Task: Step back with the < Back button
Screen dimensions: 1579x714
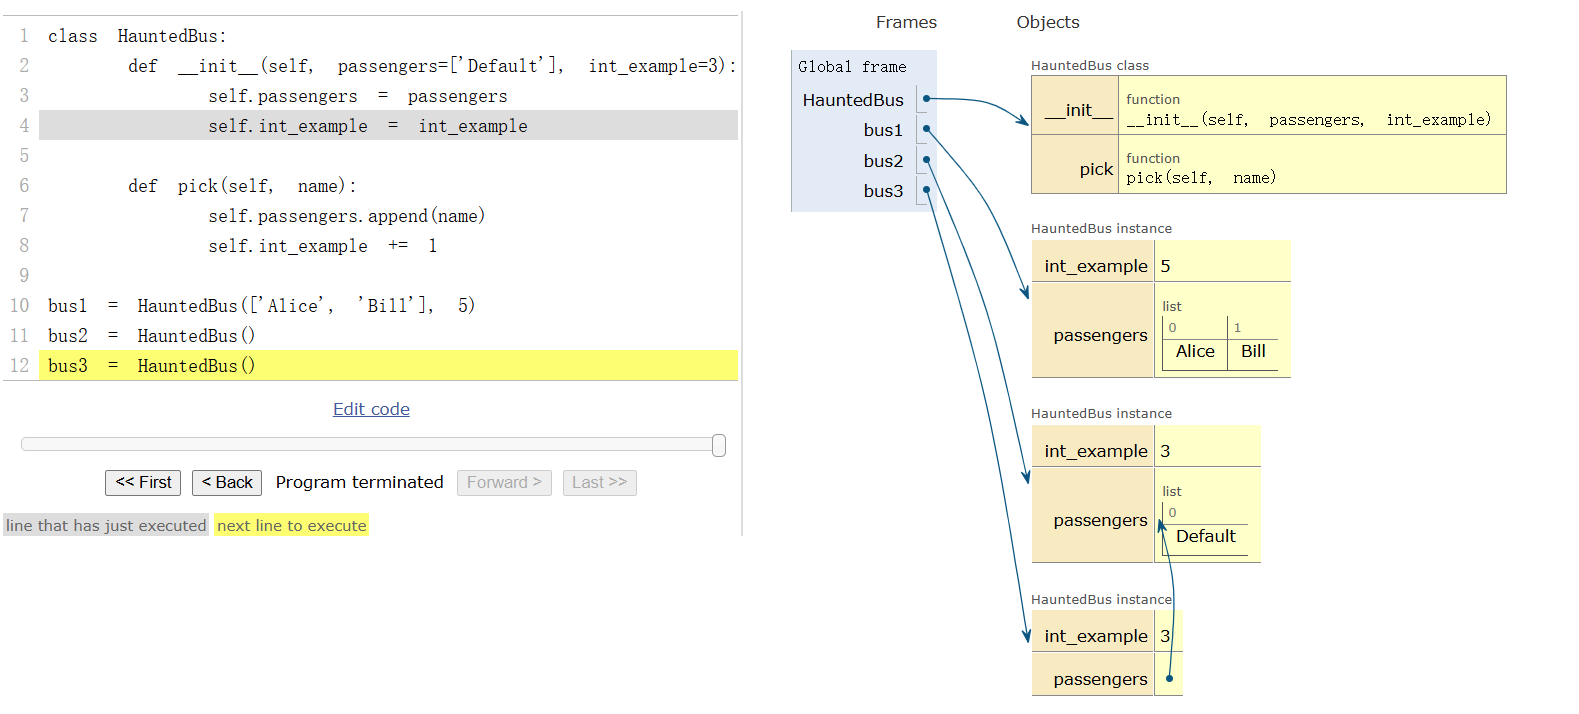Action: [227, 483]
